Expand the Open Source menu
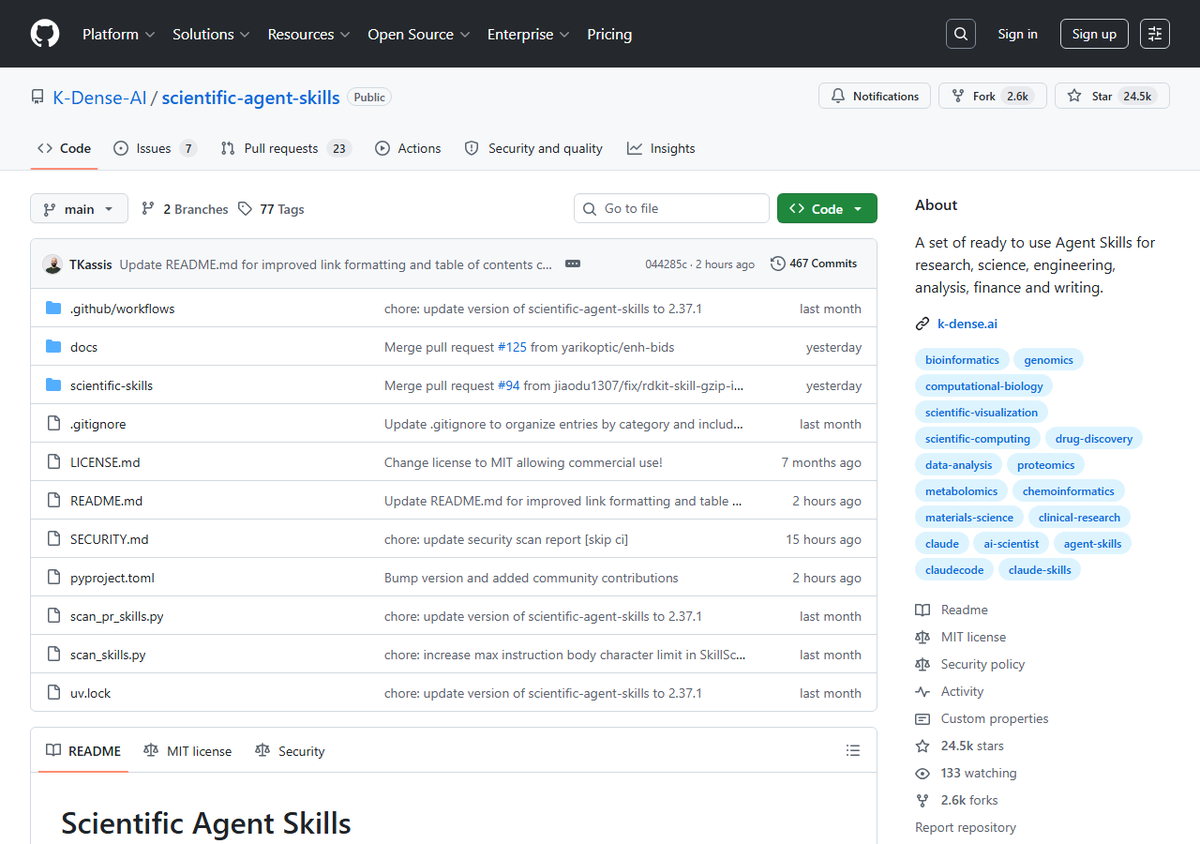 419,34
